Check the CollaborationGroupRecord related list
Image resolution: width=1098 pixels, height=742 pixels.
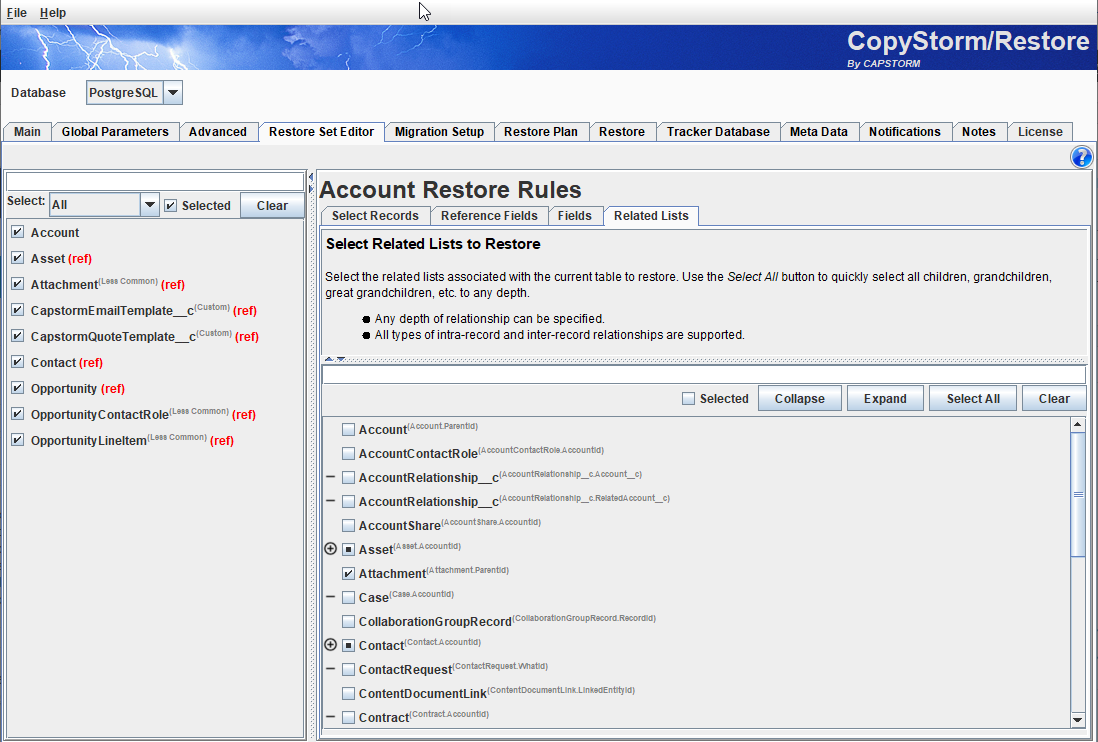coord(348,621)
